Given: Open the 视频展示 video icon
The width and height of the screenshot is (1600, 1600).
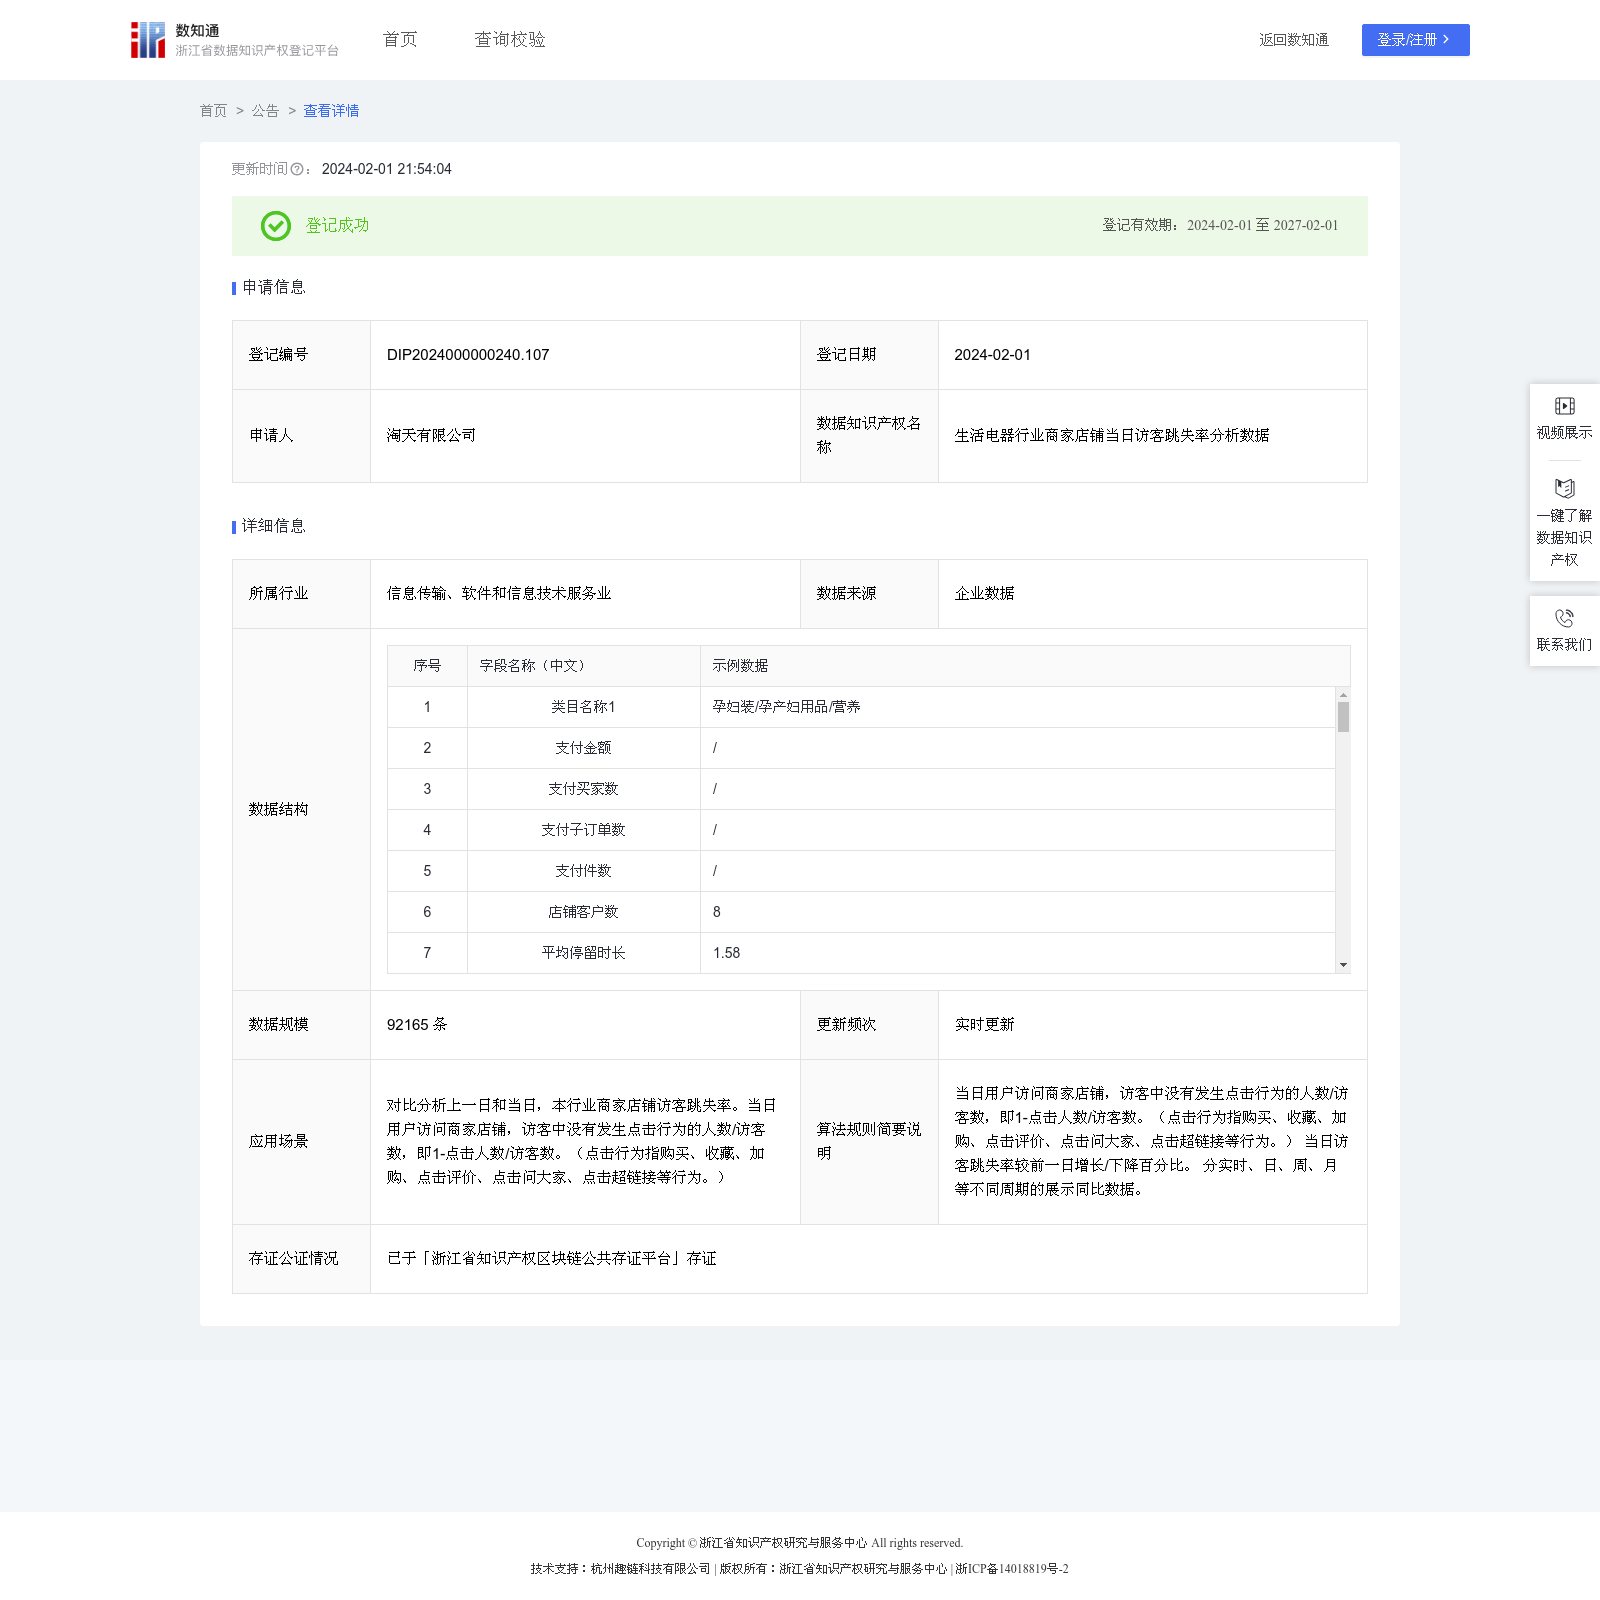Looking at the screenshot, I should [1564, 406].
